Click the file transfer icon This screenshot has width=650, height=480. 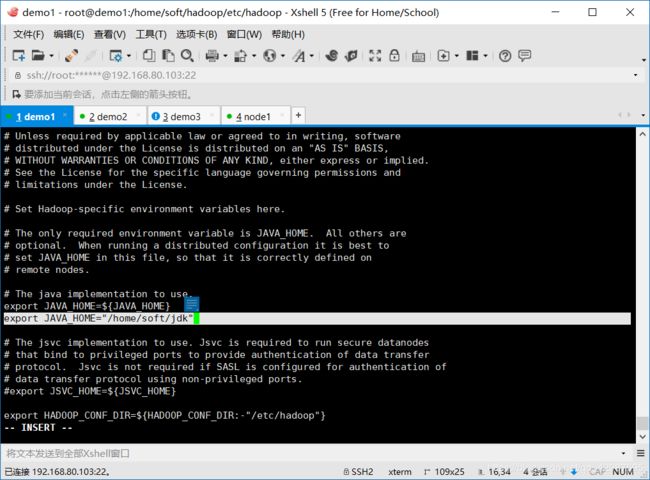[x=241, y=56]
